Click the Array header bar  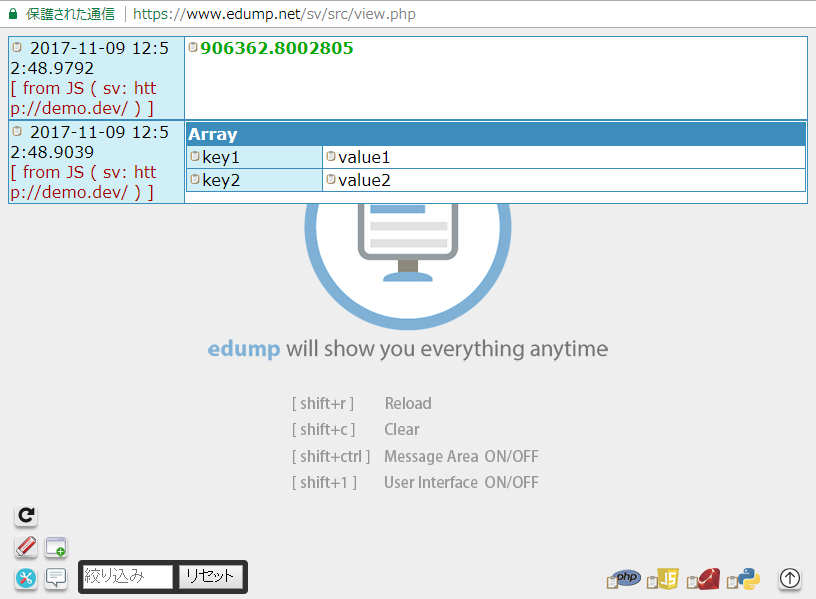(496, 134)
